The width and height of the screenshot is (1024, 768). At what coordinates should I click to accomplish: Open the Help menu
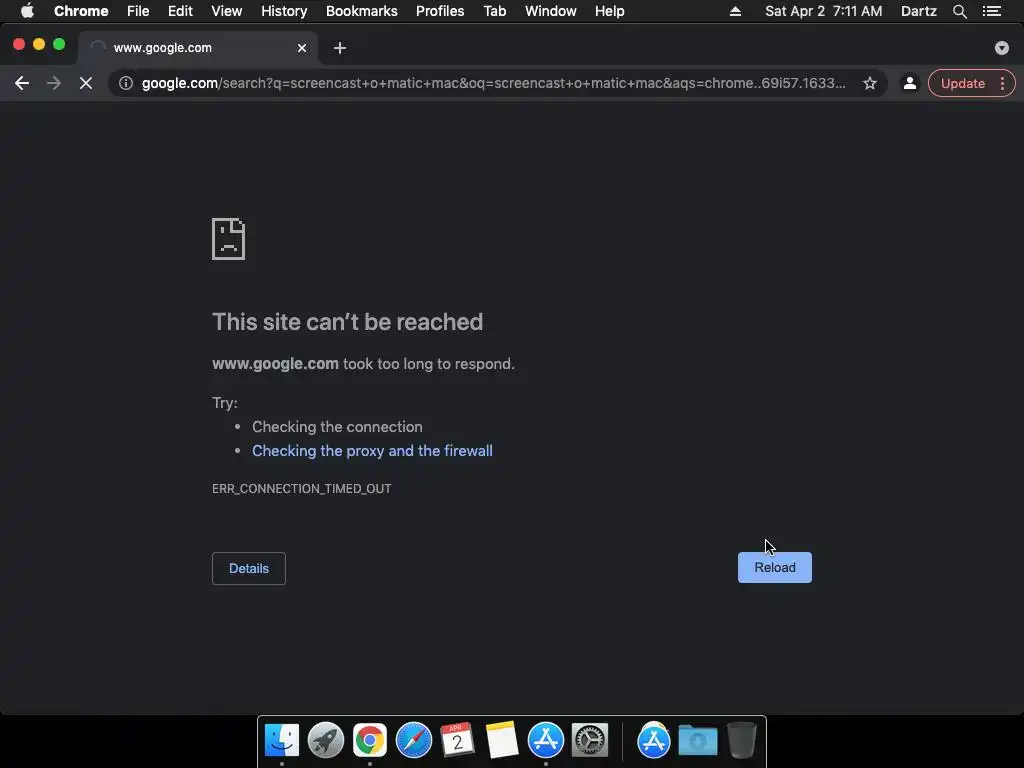[x=609, y=11]
